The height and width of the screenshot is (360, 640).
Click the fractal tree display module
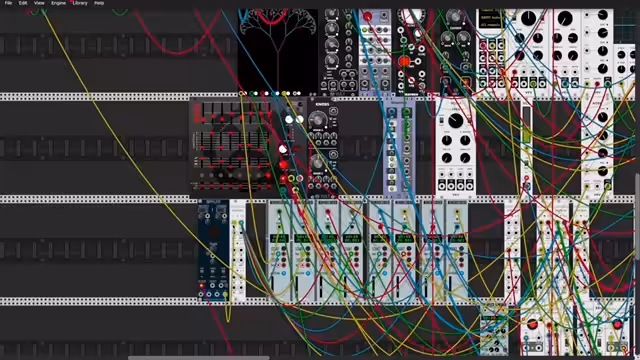(278, 51)
